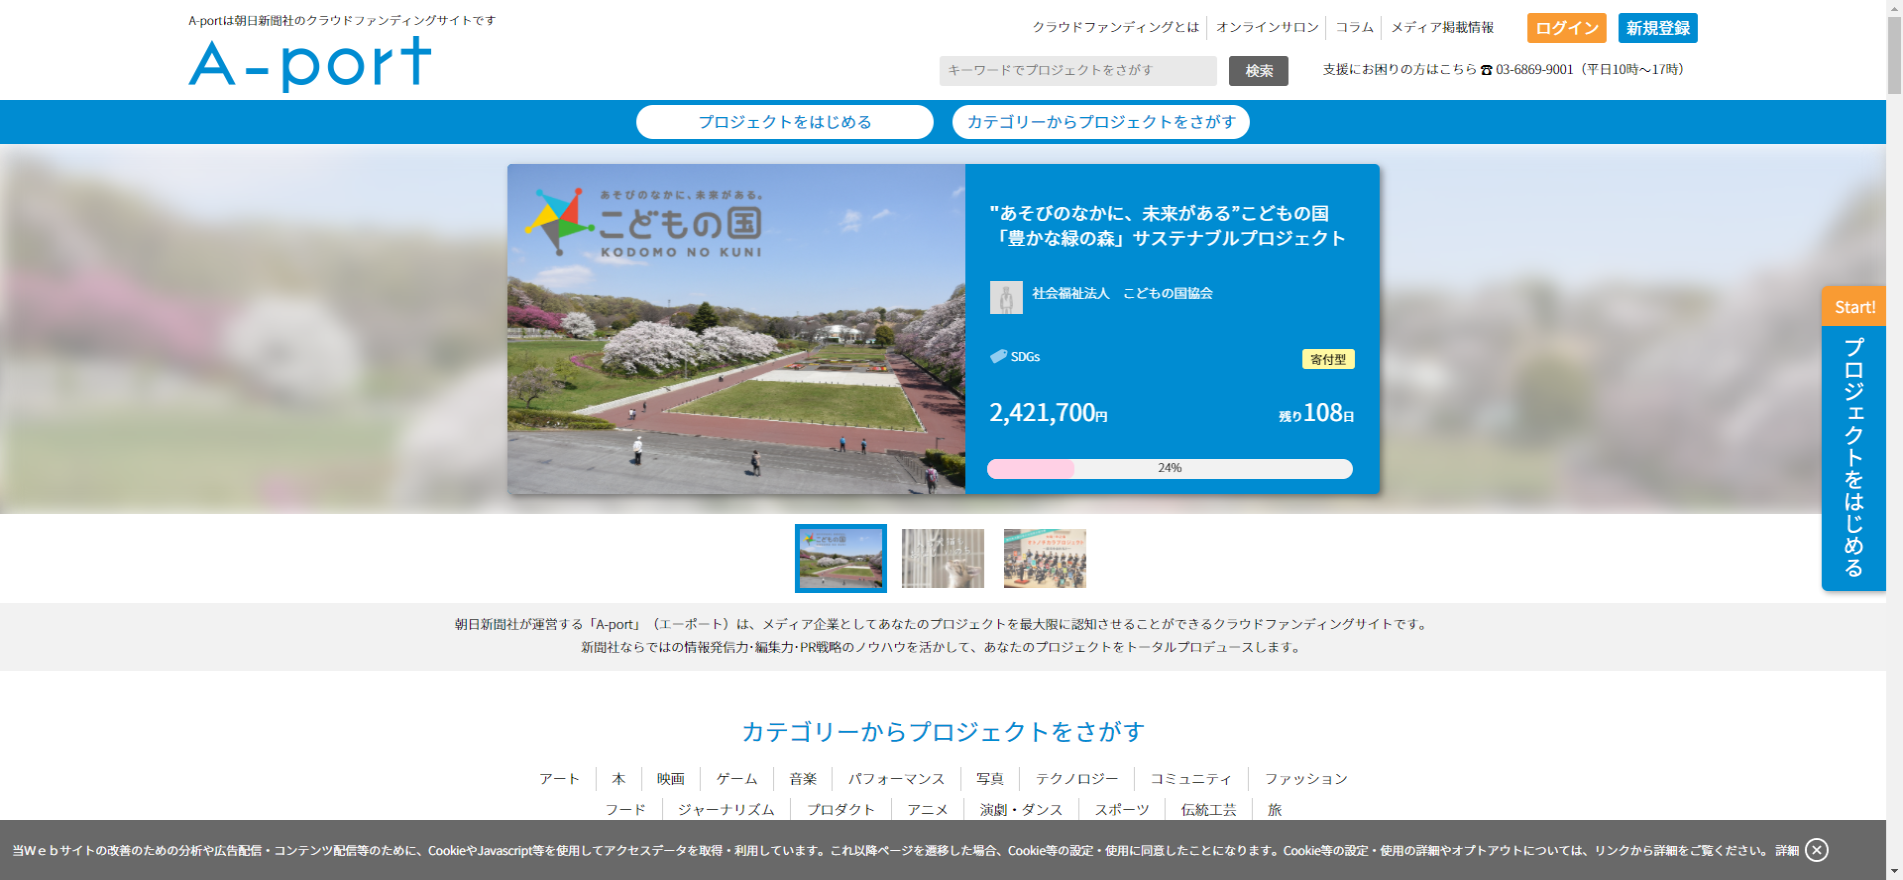Open テクノロジー category

point(1077,779)
